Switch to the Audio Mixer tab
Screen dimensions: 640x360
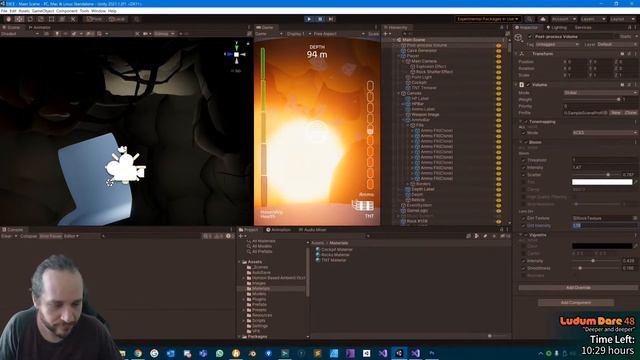pos(313,230)
